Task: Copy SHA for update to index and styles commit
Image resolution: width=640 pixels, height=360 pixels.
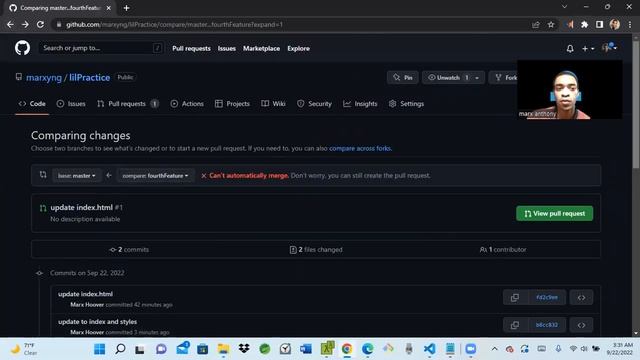Action: click(515, 325)
